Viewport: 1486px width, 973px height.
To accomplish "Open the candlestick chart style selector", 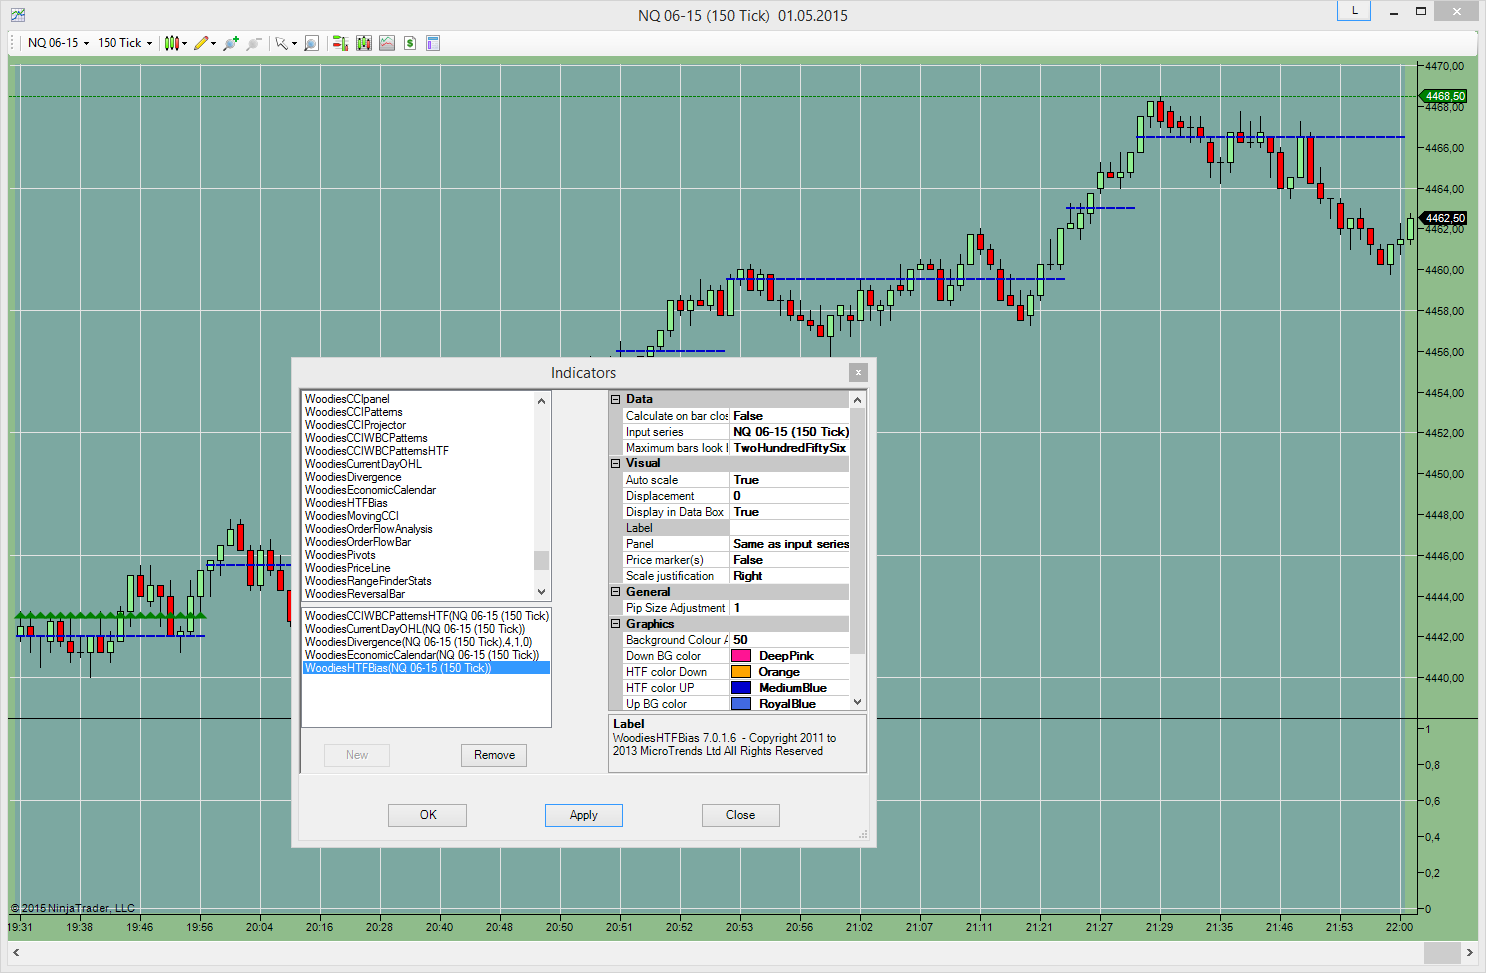I will [x=174, y=43].
